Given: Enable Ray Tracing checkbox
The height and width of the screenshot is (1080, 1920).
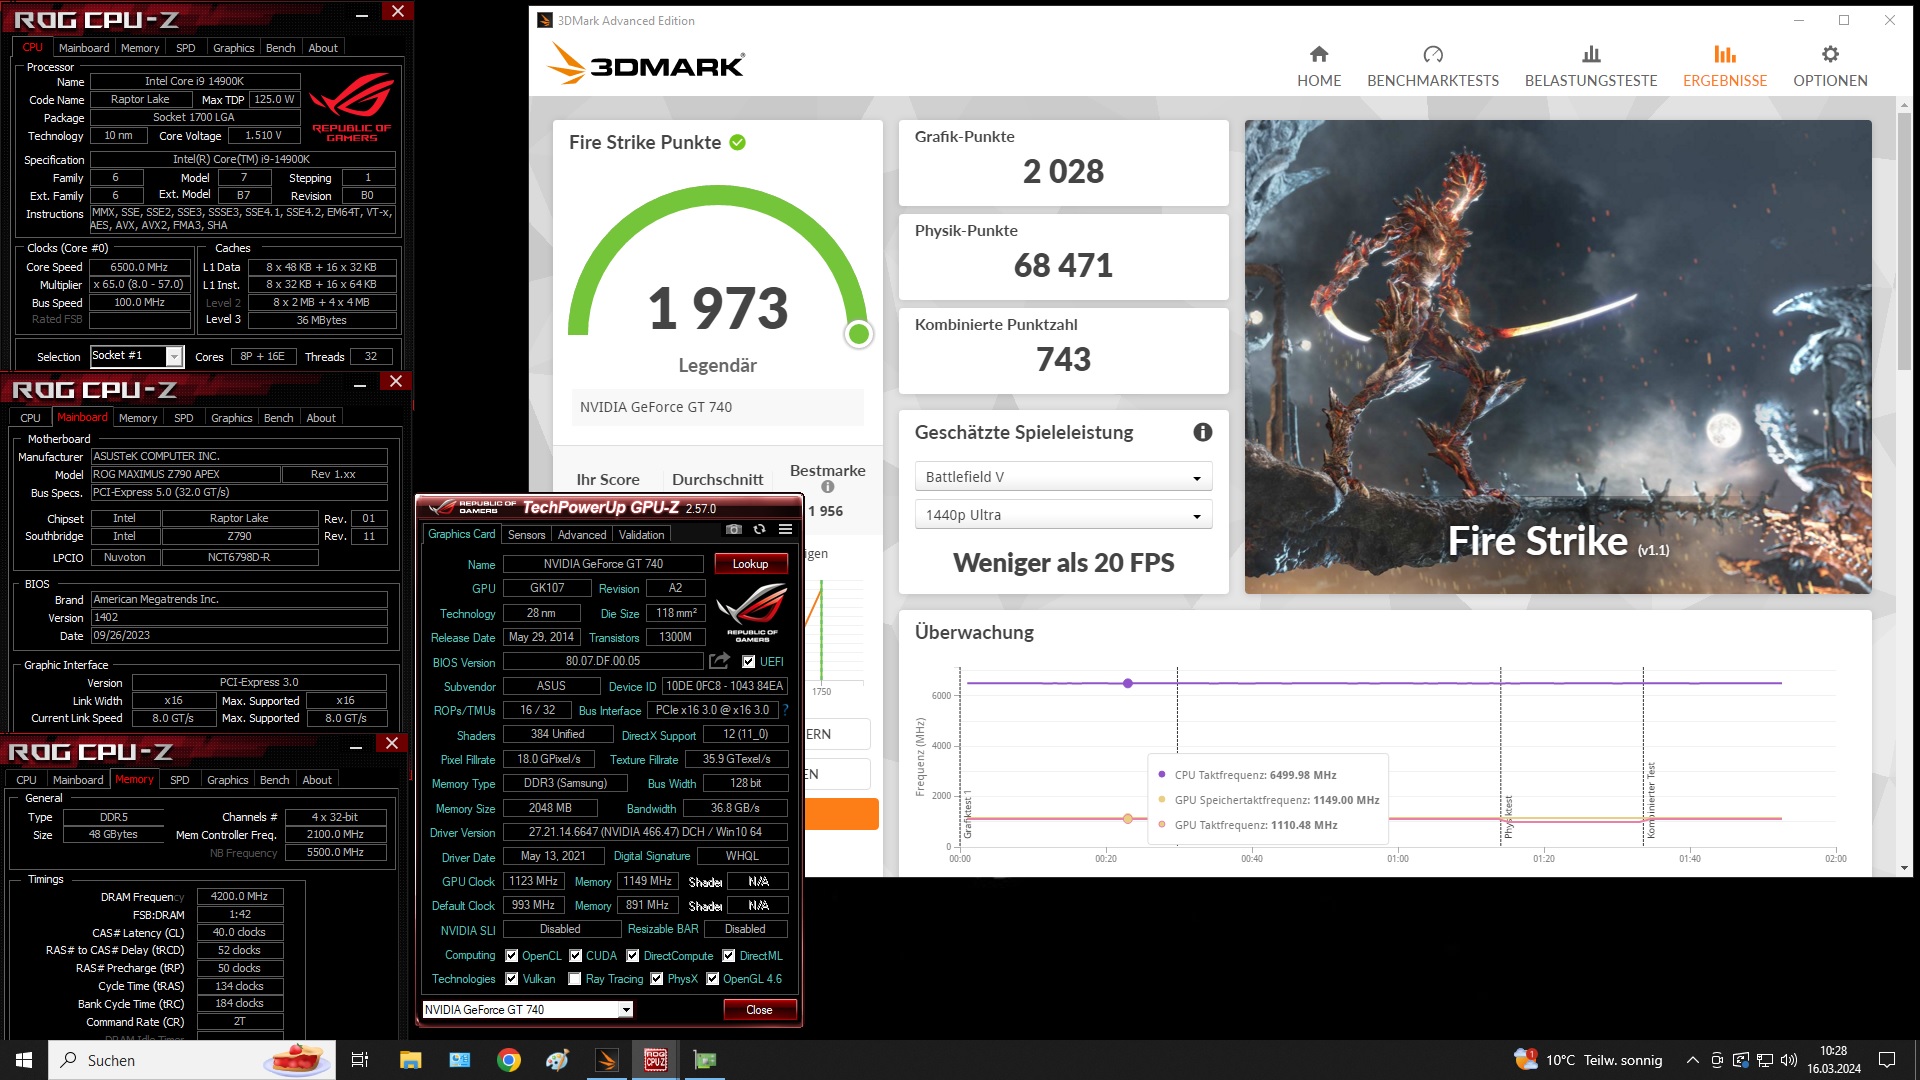Looking at the screenshot, I should 575,979.
